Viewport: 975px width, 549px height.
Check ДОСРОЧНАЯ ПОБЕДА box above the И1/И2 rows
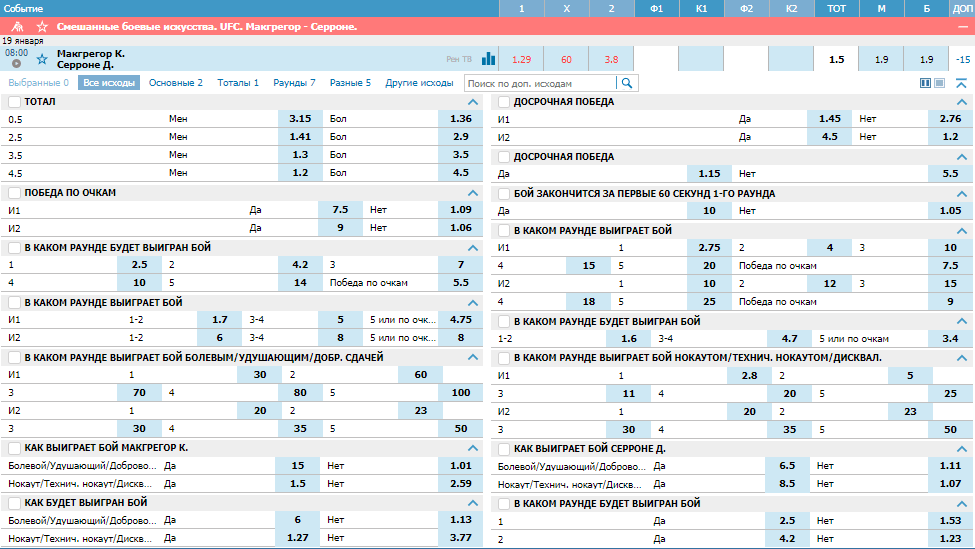coord(504,102)
